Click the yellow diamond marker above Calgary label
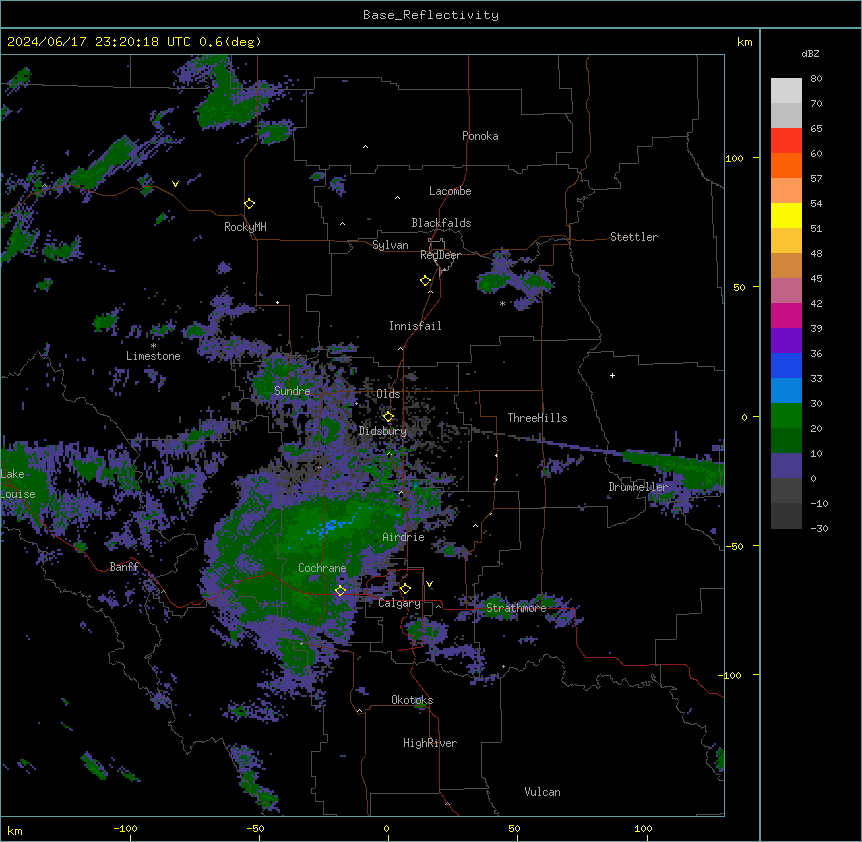The height and width of the screenshot is (842, 862). 405,589
